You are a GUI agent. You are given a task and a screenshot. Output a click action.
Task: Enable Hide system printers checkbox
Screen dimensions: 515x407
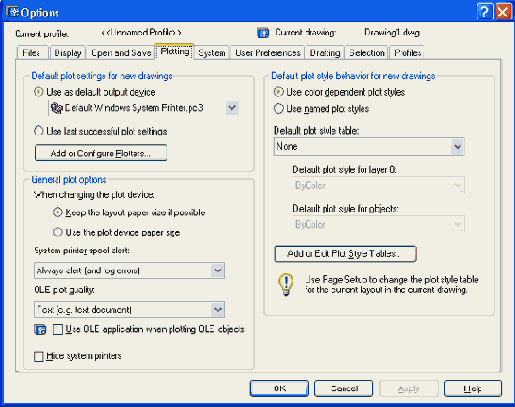tap(39, 356)
